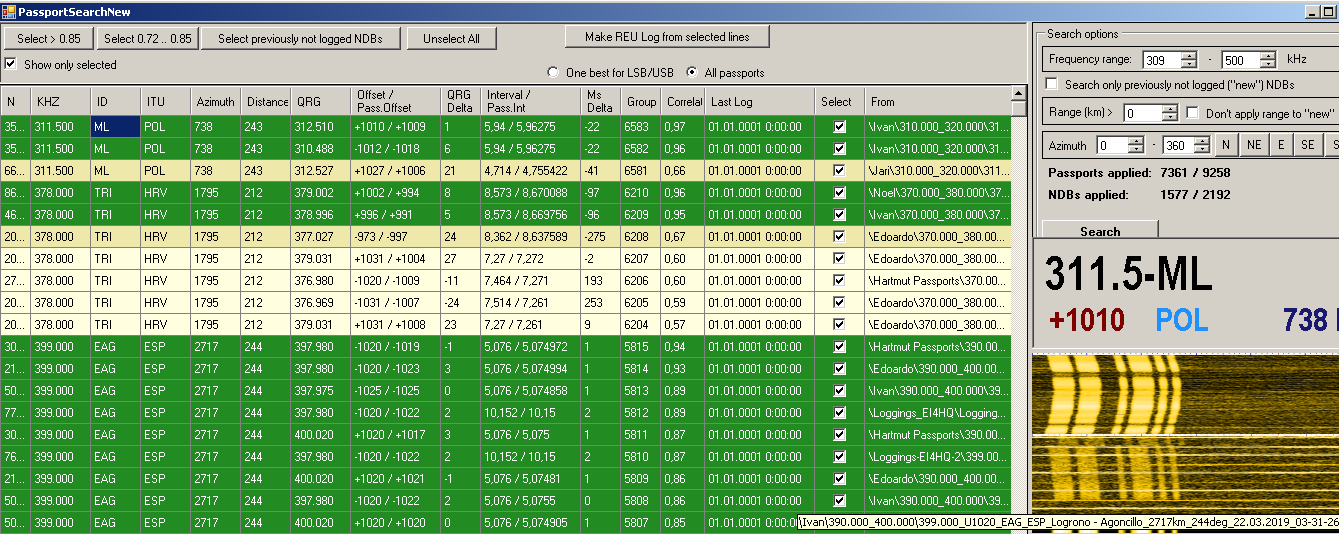Image resolution: width=1339 pixels, height=534 pixels.
Task: Increase the Azimuth start value 0
Action: pyautogui.click(x=1135, y=141)
